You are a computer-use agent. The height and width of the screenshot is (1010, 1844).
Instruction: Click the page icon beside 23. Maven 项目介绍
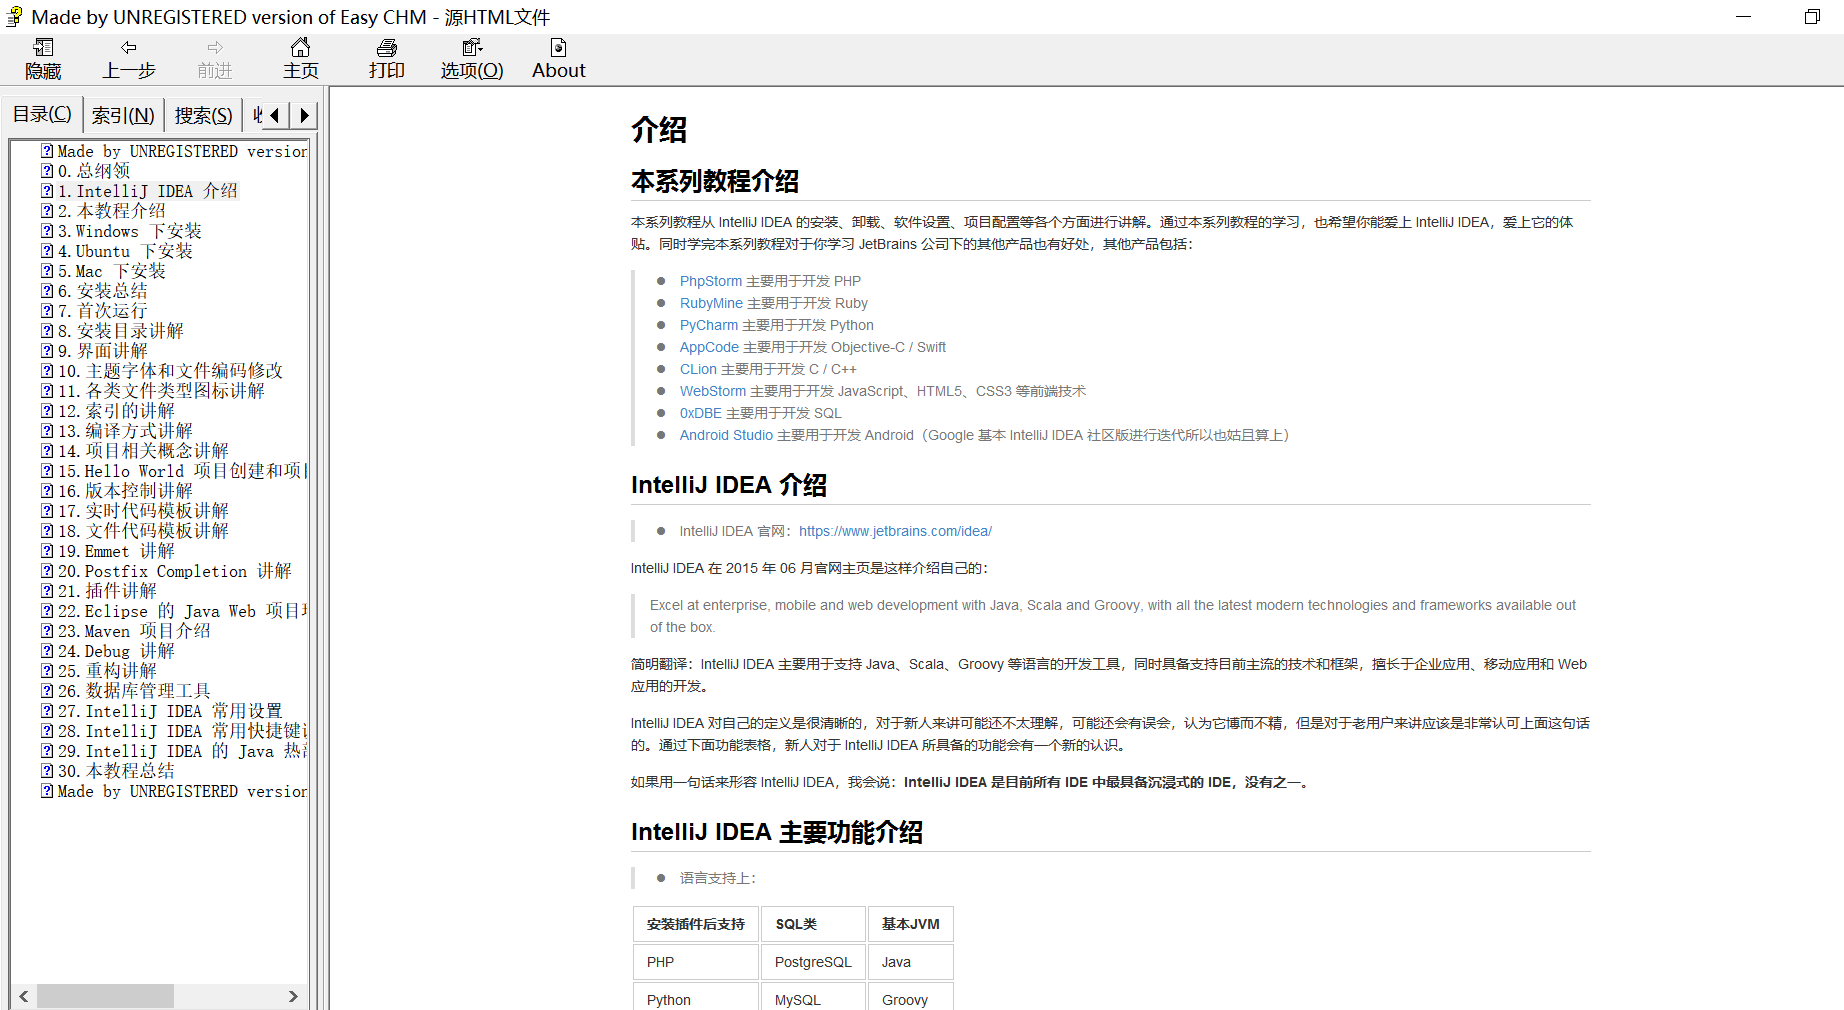coord(47,631)
